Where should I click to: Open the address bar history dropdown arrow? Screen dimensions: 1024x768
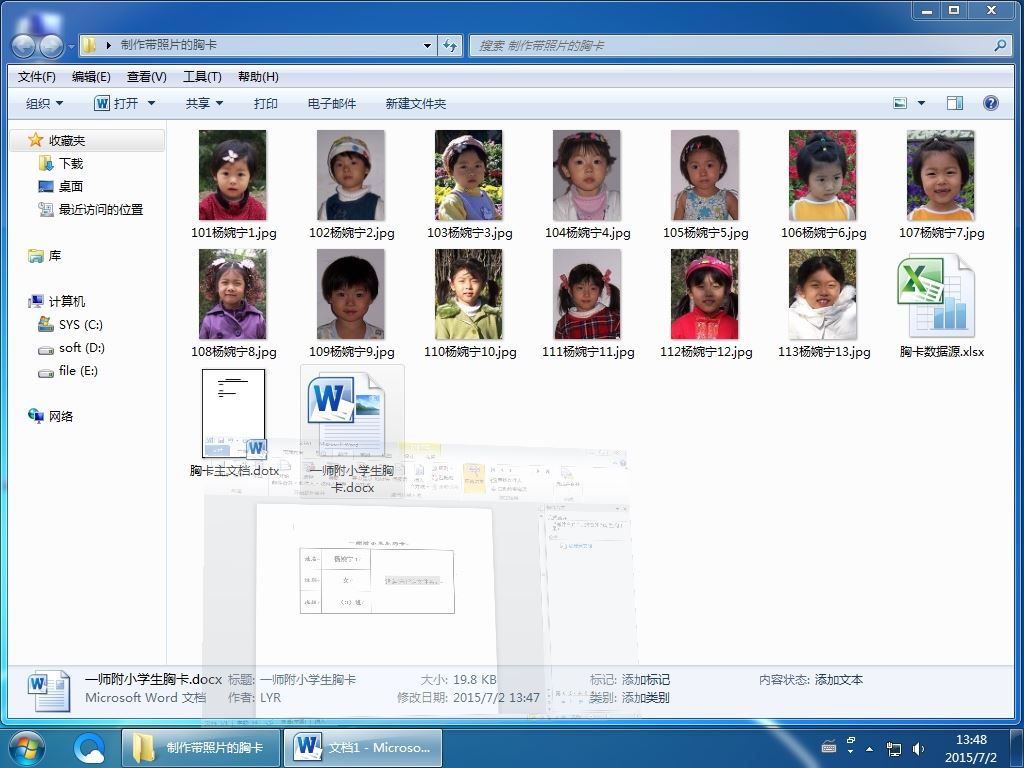click(x=427, y=46)
